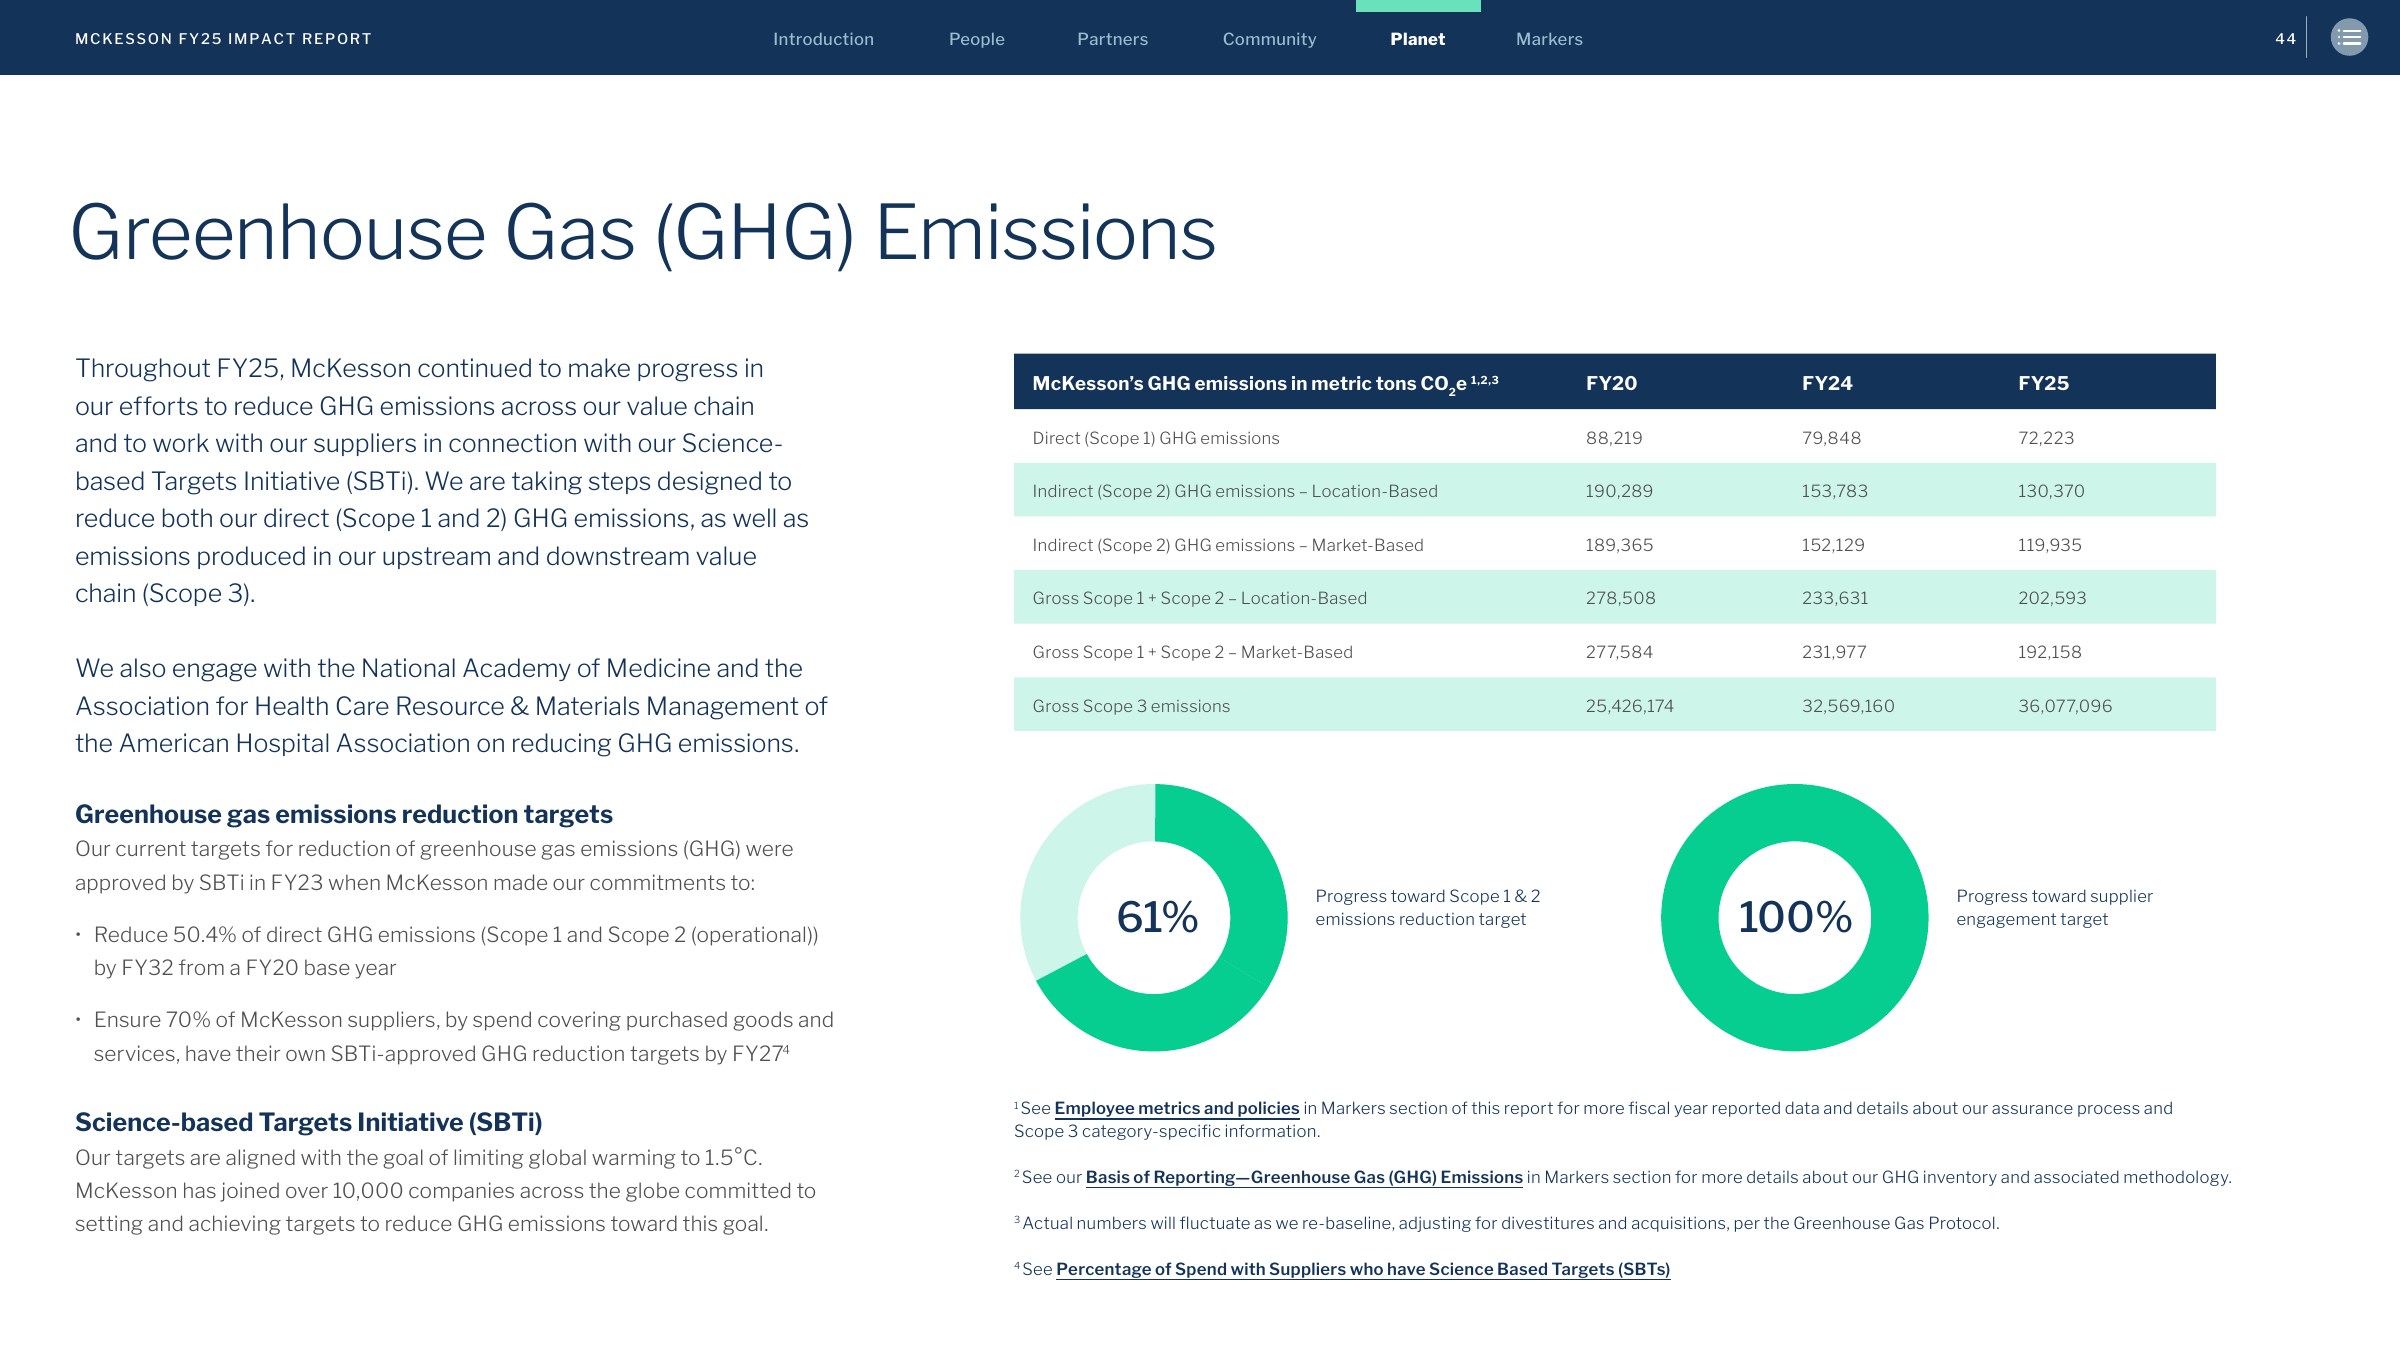This screenshot has width=2400, height=1350.
Task: Select the Planet tab
Action: point(1417,39)
